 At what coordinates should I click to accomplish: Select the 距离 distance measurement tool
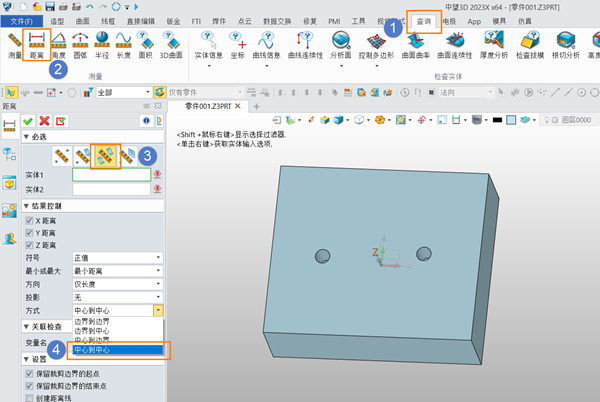(37, 45)
